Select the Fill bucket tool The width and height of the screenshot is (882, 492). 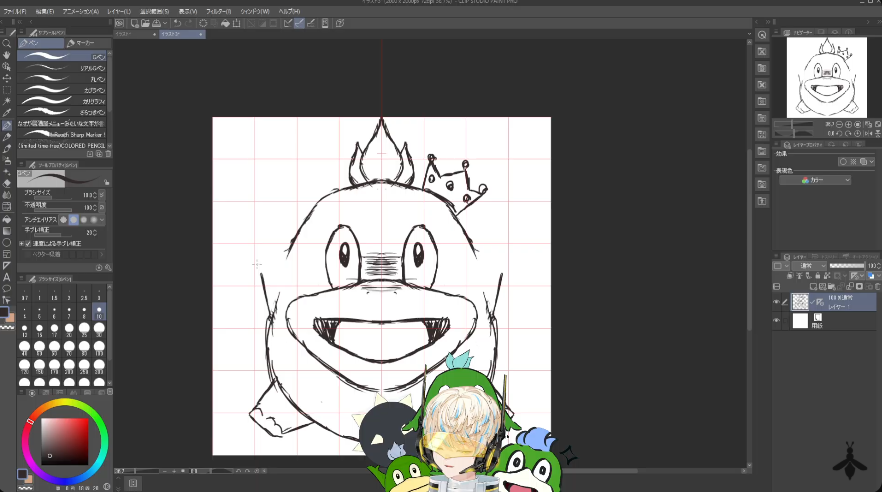(x=7, y=219)
